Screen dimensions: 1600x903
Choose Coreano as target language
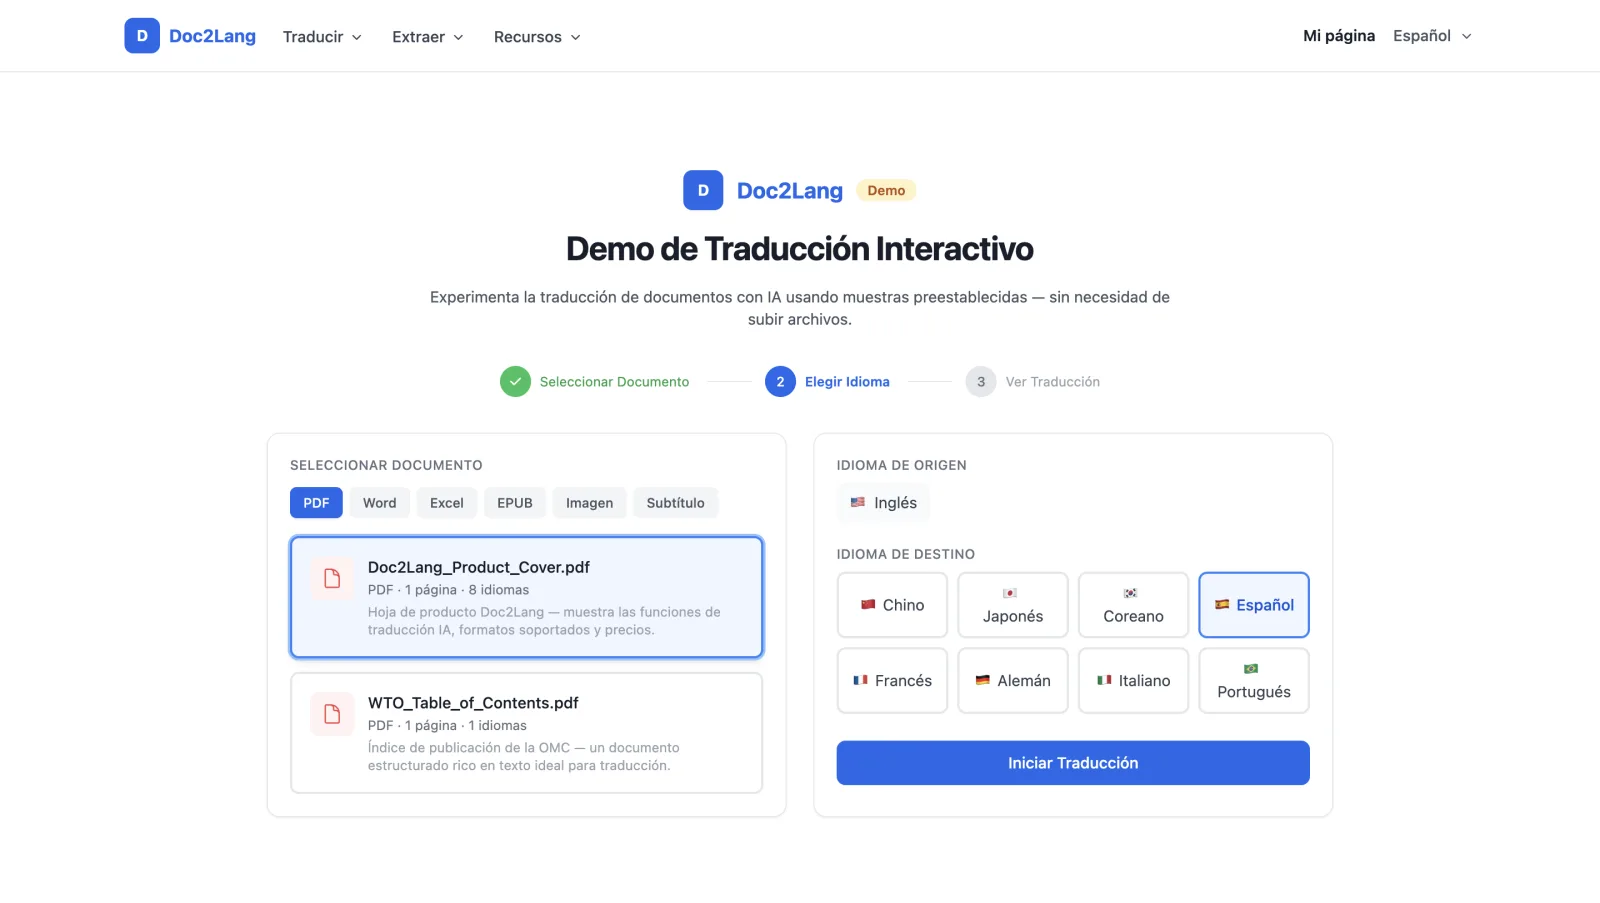coord(1133,605)
